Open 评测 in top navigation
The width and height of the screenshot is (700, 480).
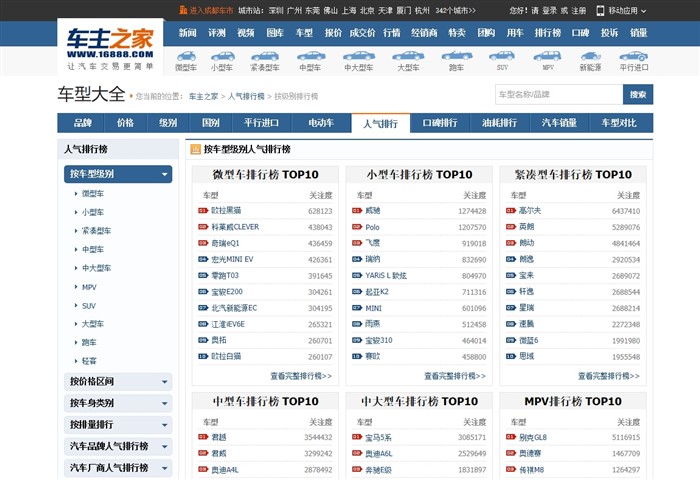click(x=217, y=33)
